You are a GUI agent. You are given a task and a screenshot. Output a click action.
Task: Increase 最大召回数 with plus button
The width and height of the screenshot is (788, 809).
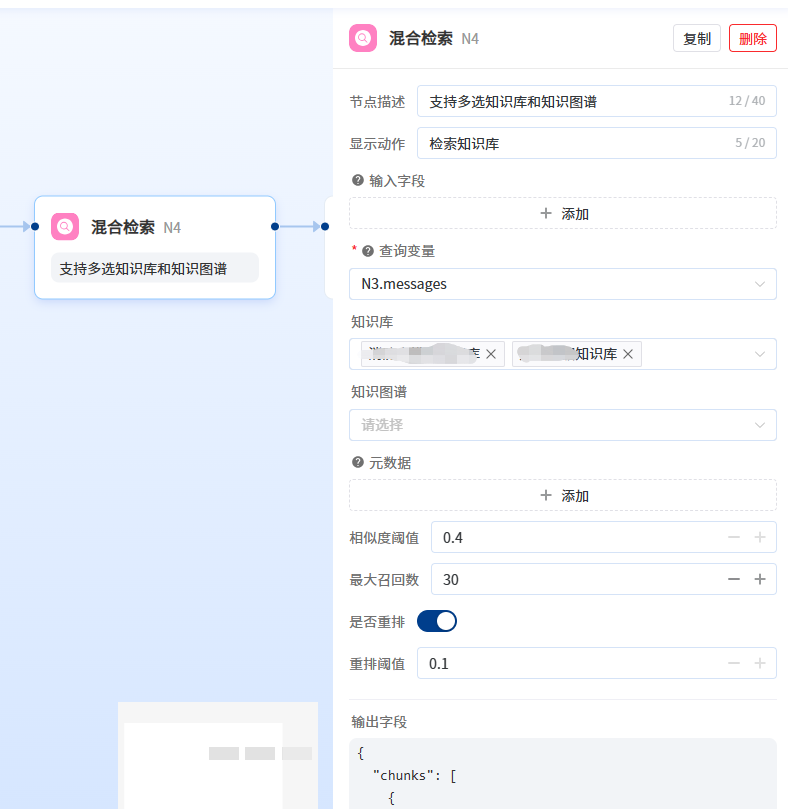tap(760, 580)
